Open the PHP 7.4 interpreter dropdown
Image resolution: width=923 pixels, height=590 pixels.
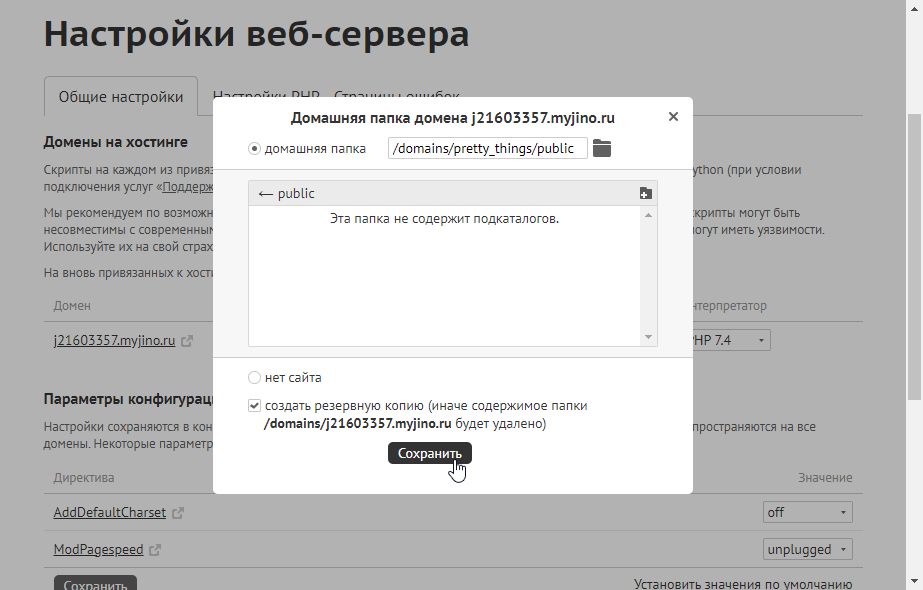(x=728, y=341)
